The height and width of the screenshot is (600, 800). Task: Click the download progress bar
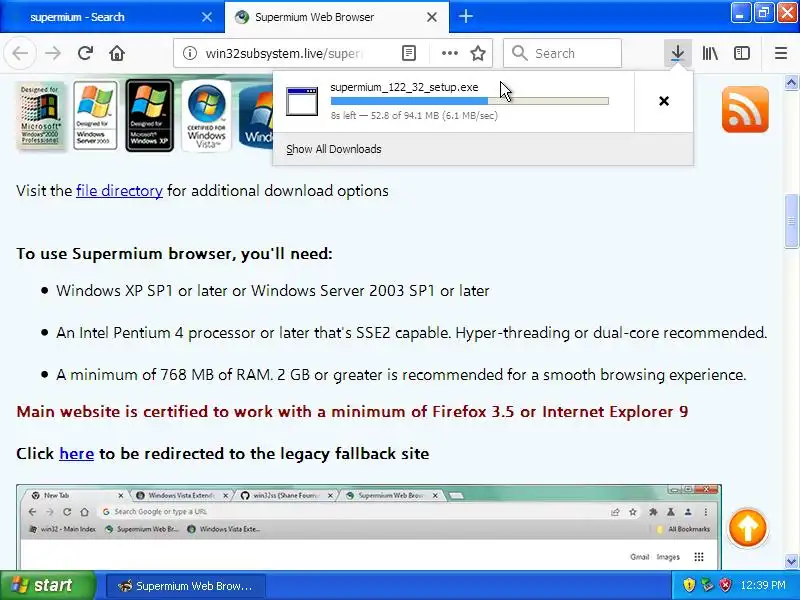click(x=469, y=101)
